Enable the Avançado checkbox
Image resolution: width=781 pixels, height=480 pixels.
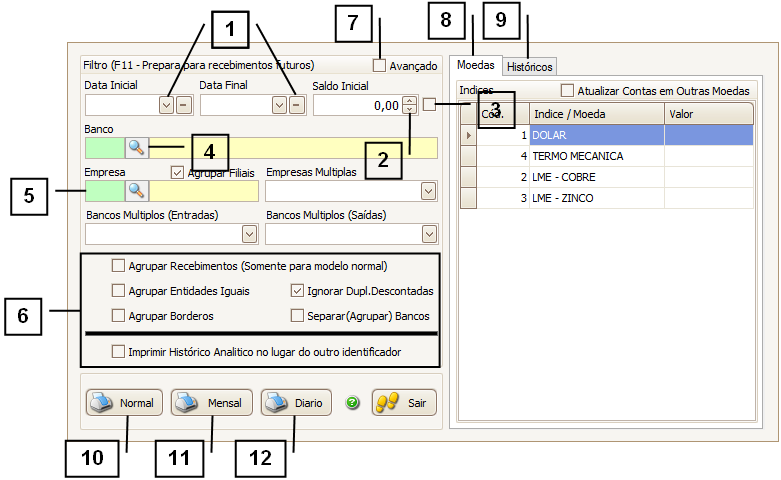379,66
